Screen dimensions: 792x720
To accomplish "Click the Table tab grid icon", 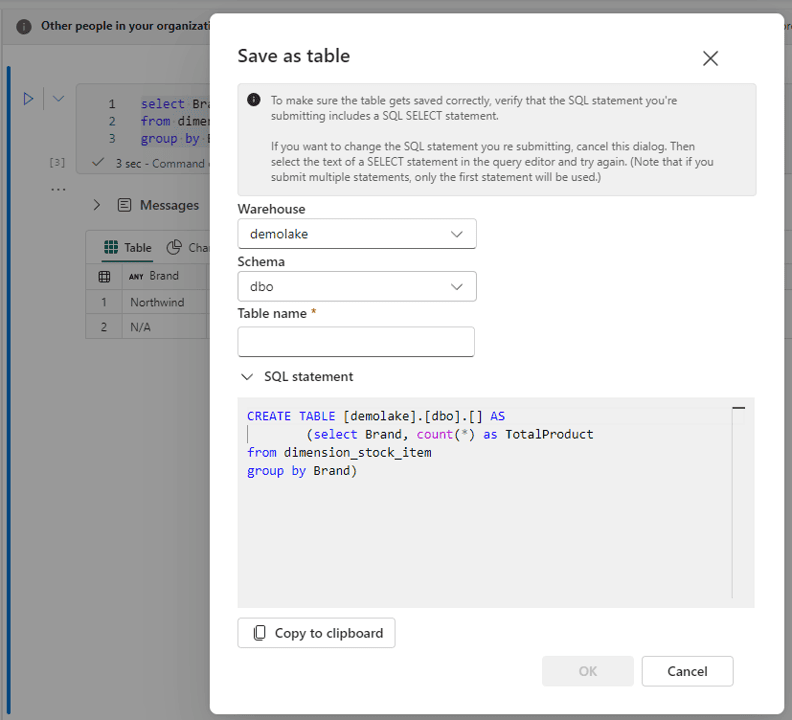I will [x=111, y=247].
